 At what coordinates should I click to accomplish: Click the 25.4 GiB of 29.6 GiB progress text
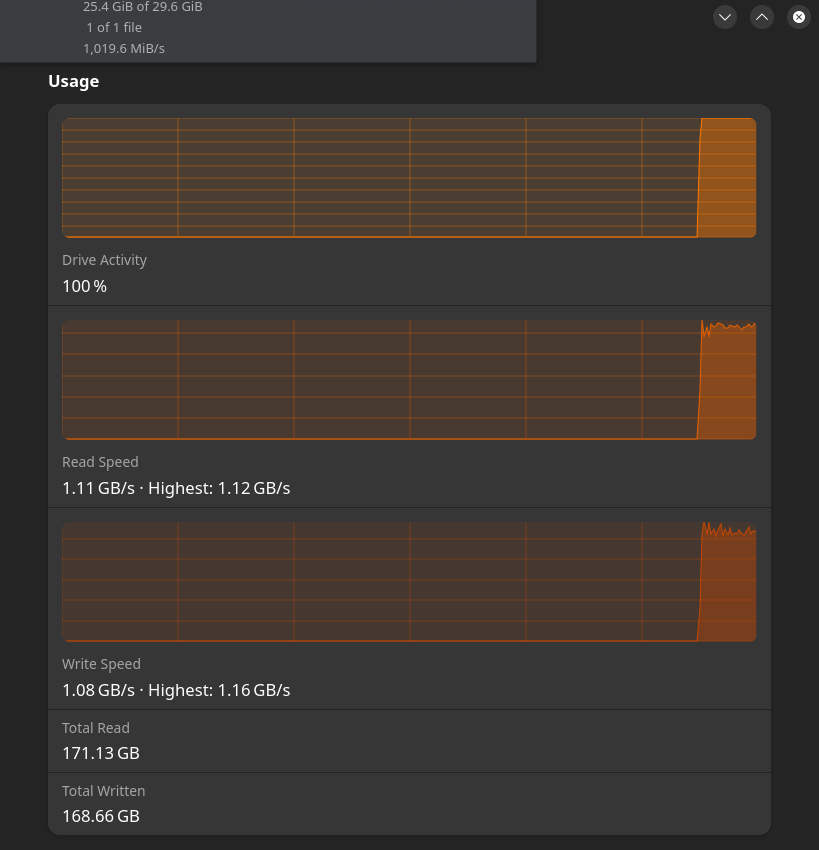pyautogui.click(x=142, y=7)
